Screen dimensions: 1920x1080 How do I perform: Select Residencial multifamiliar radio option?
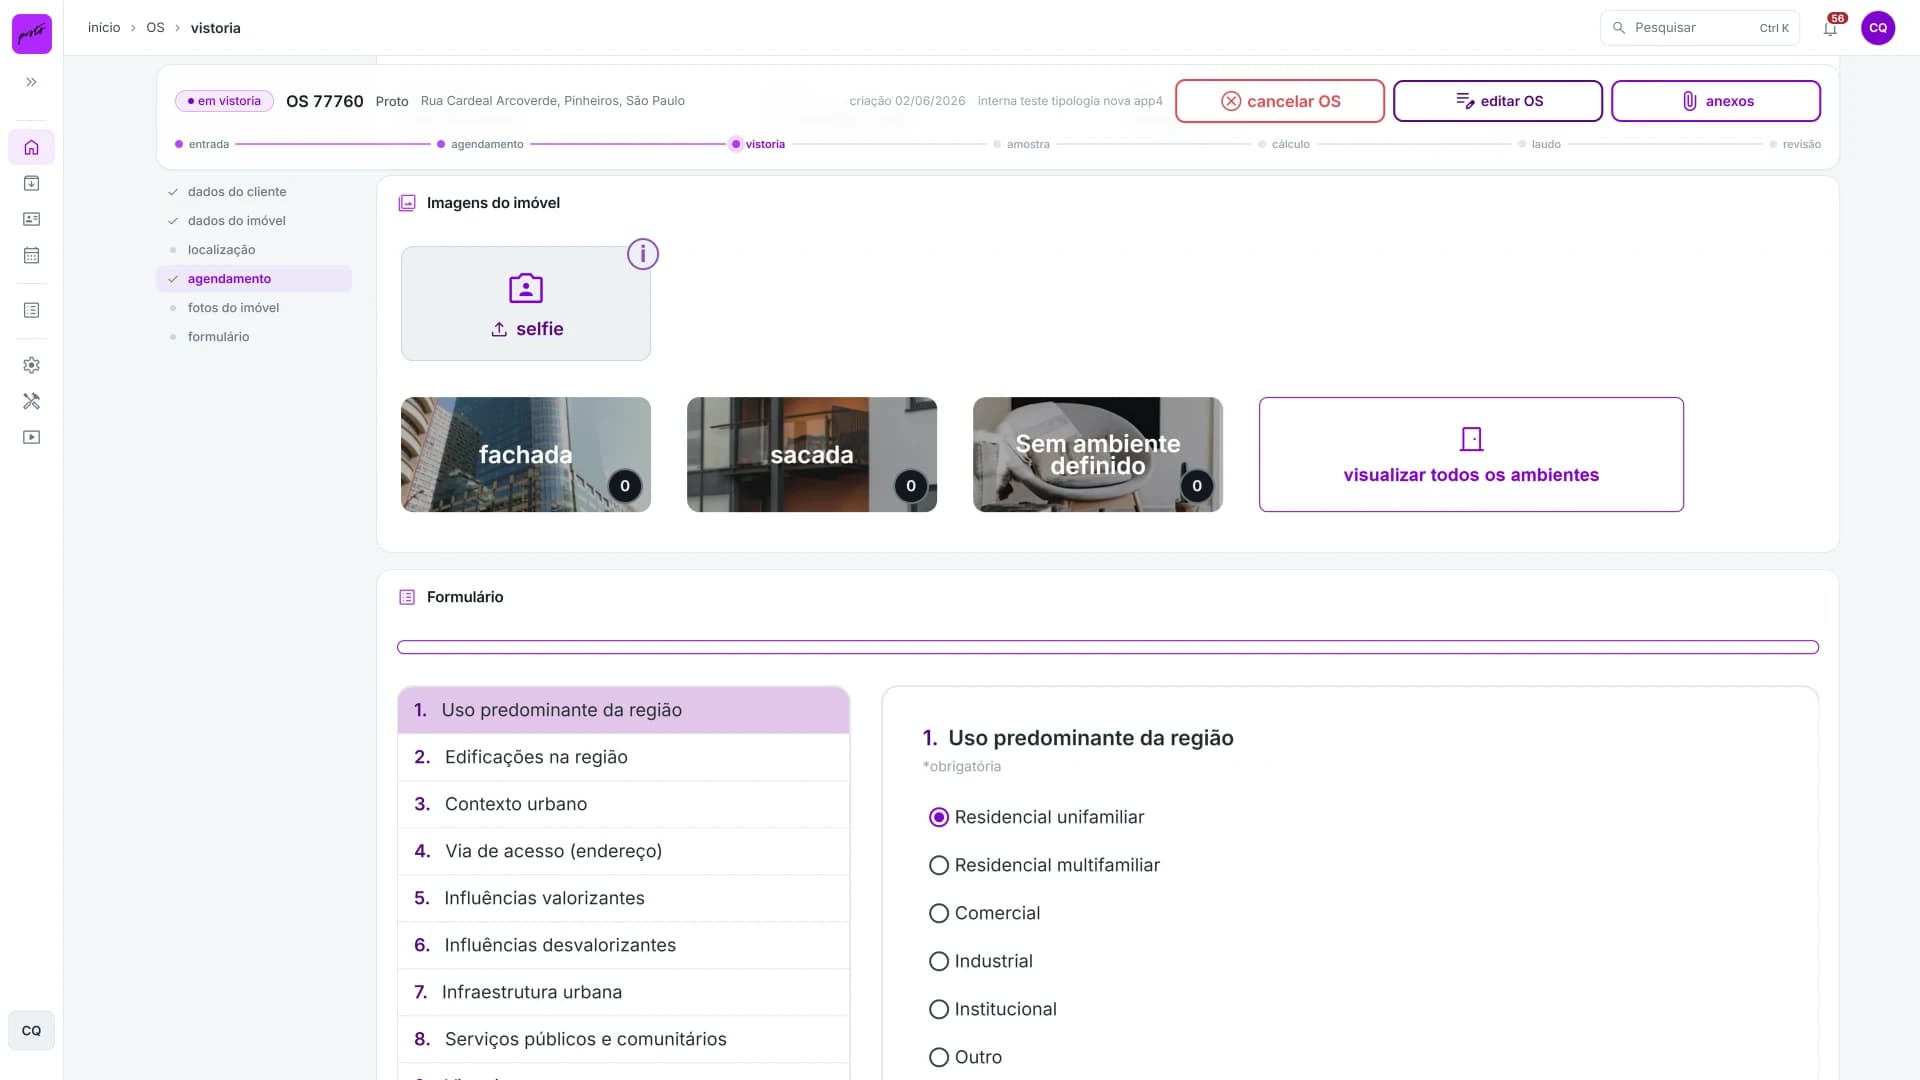tap(938, 865)
